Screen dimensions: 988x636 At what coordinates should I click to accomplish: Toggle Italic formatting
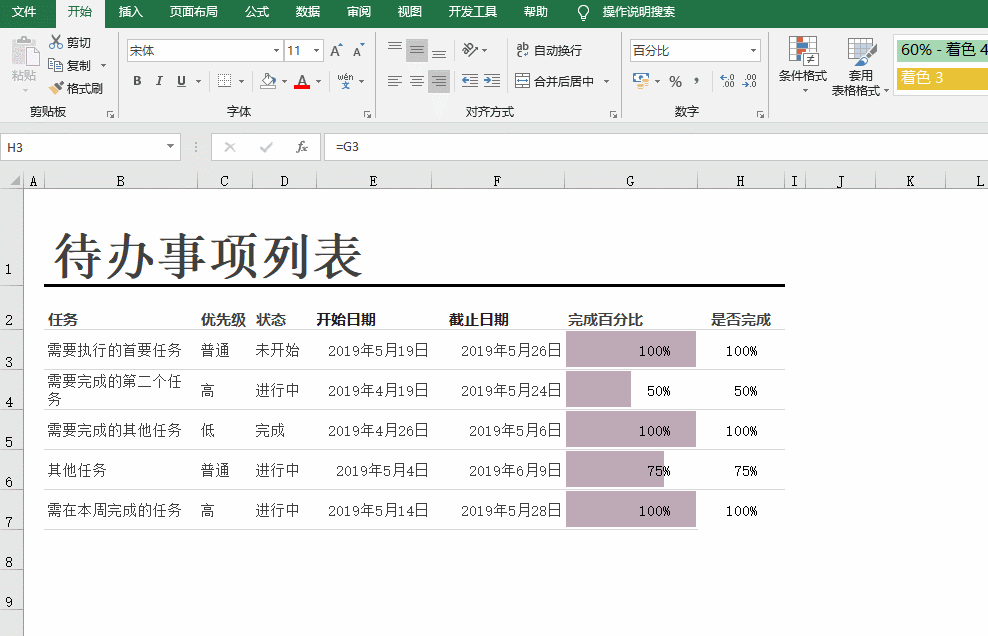click(159, 81)
